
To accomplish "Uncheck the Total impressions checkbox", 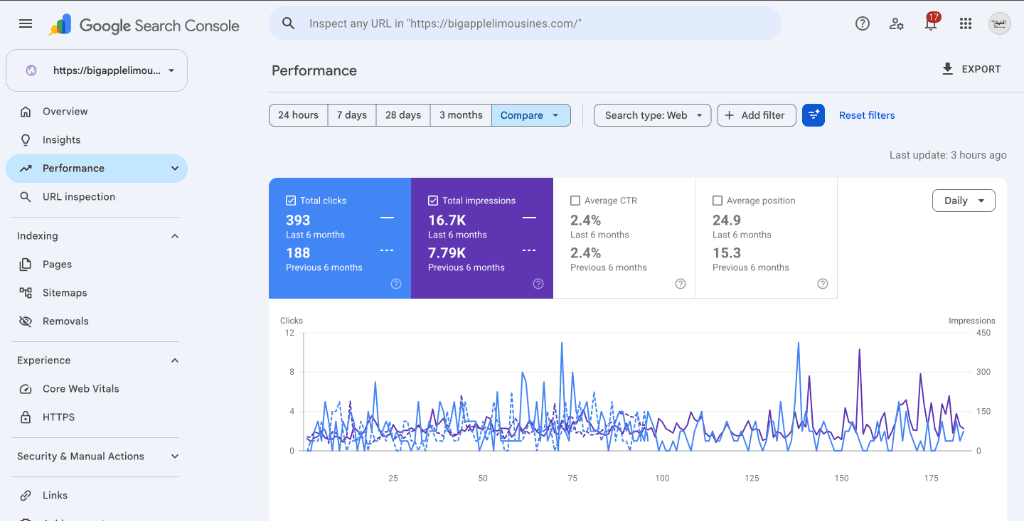I will (x=433, y=200).
